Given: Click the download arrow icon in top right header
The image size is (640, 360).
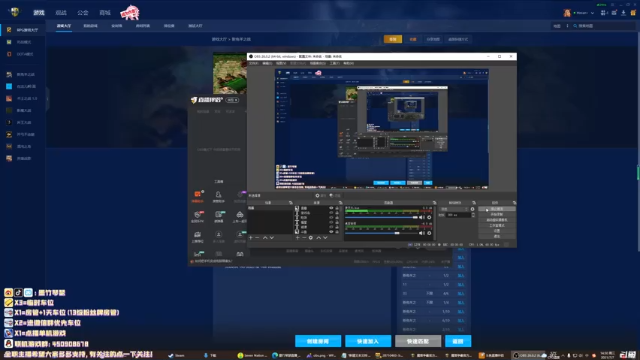Looking at the screenshot, I should (x=624, y=13).
